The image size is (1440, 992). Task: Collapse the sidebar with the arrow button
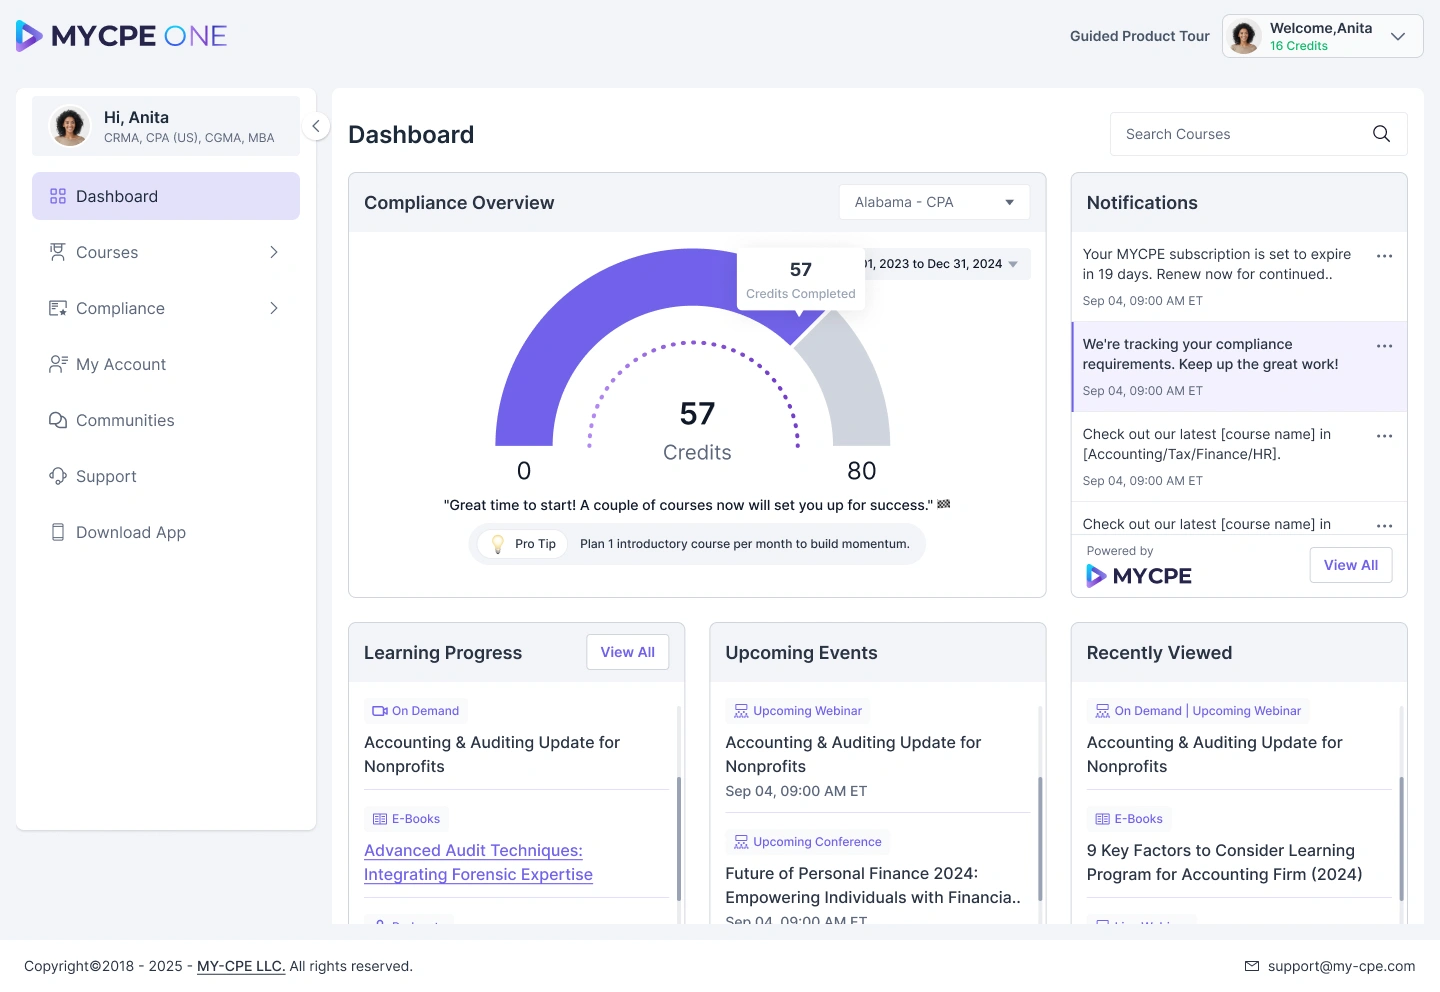click(316, 126)
